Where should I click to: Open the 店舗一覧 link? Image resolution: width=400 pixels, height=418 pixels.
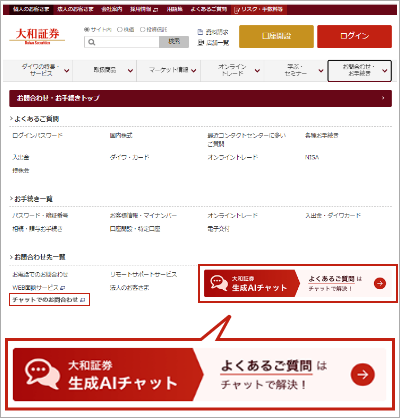(x=218, y=43)
